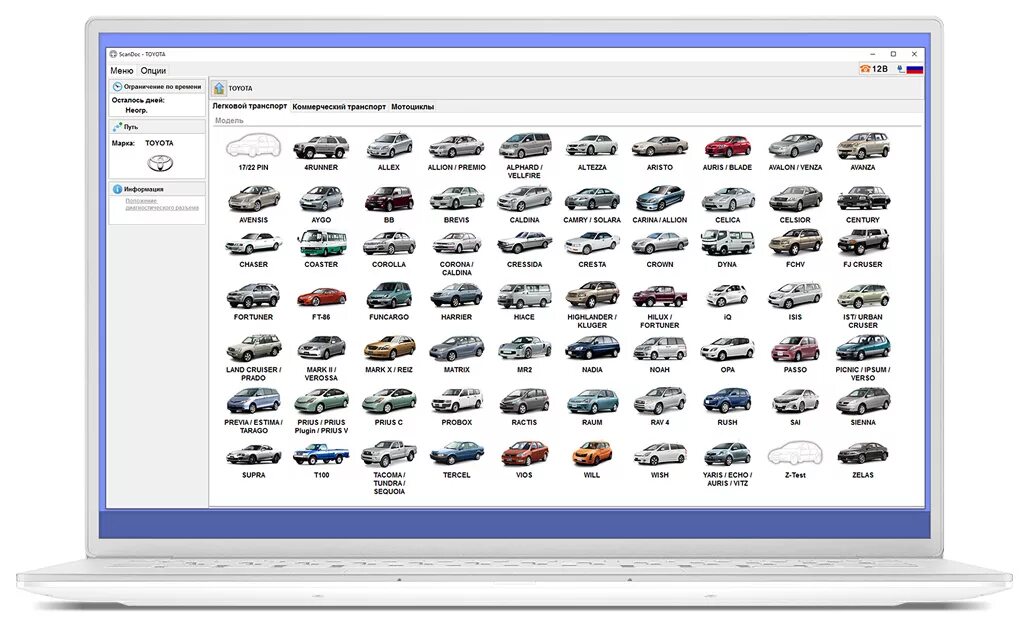Select the iQ model
The image size is (1024, 626).
coord(728,302)
